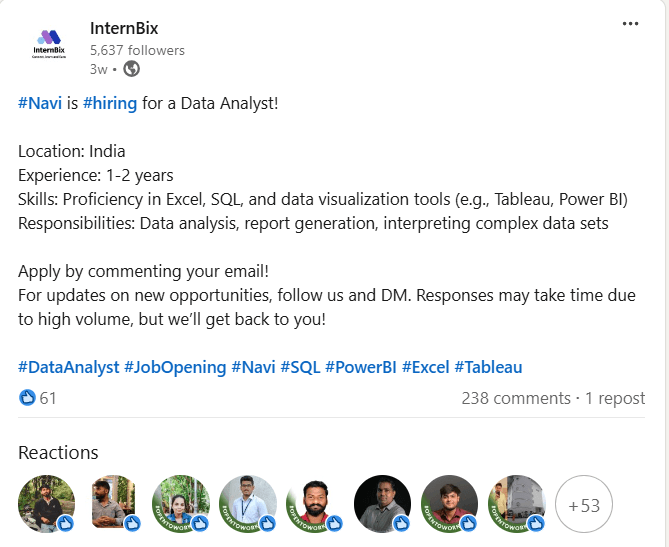Viewport: 669px width, 547px height.
Task: Click the blue like reaction icon beside 61
Action: pyautogui.click(x=27, y=398)
